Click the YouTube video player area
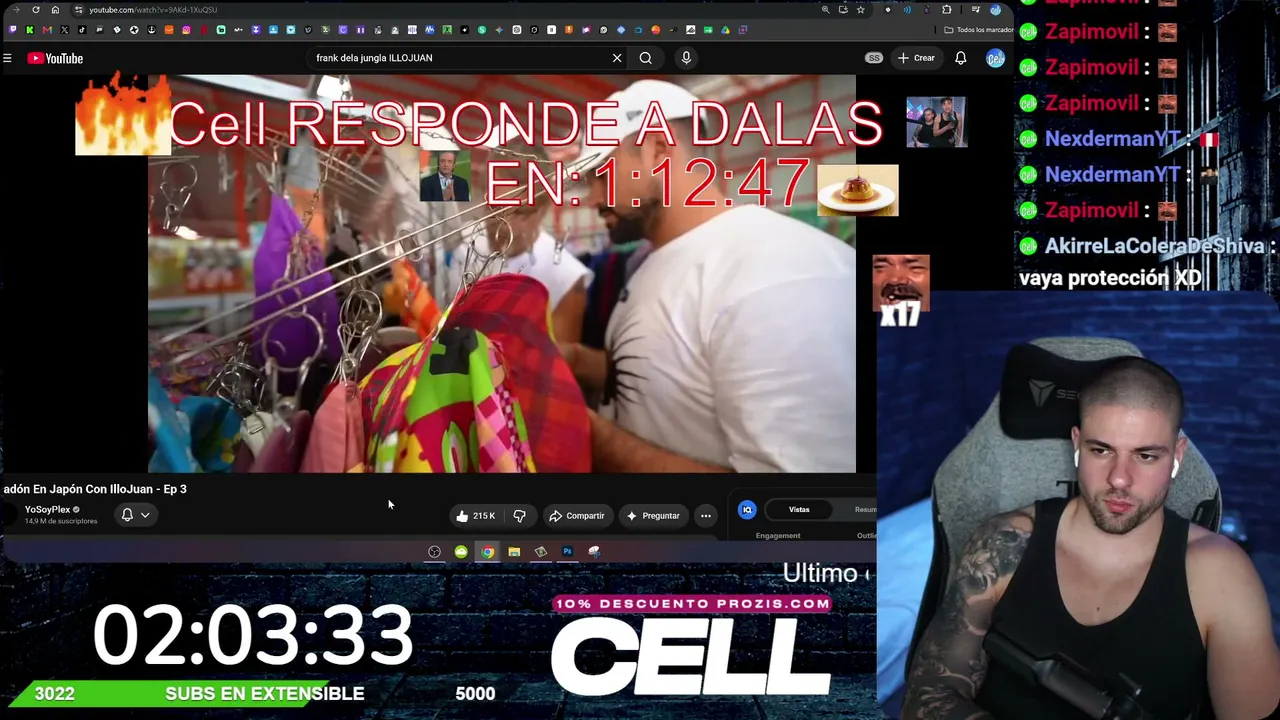This screenshot has width=1280, height=720. coord(502,273)
